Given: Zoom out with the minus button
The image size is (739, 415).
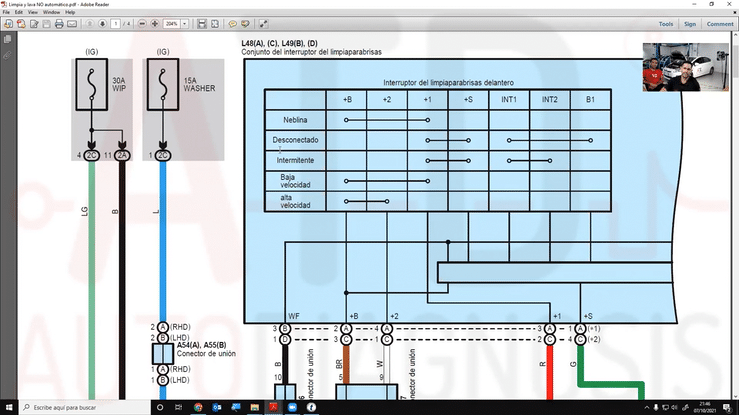Looking at the screenshot, I should tap(142, 24).
